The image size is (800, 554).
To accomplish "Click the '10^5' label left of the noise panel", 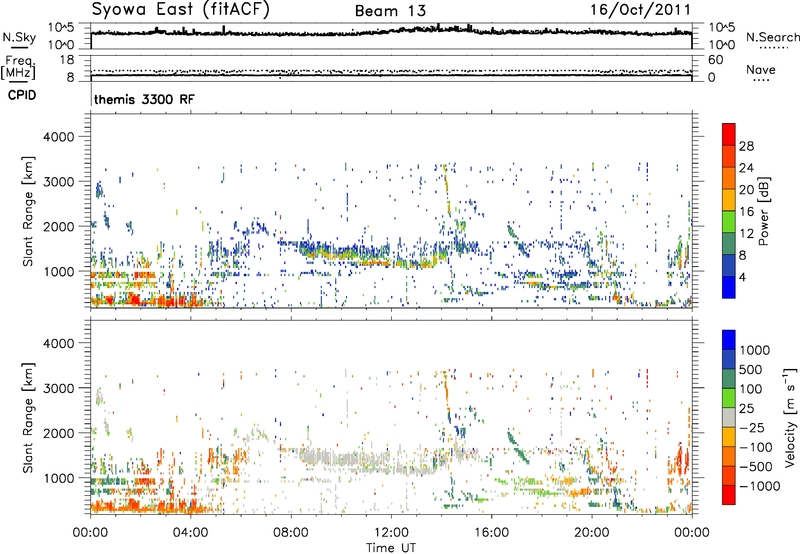I will (x=61, y=27).
